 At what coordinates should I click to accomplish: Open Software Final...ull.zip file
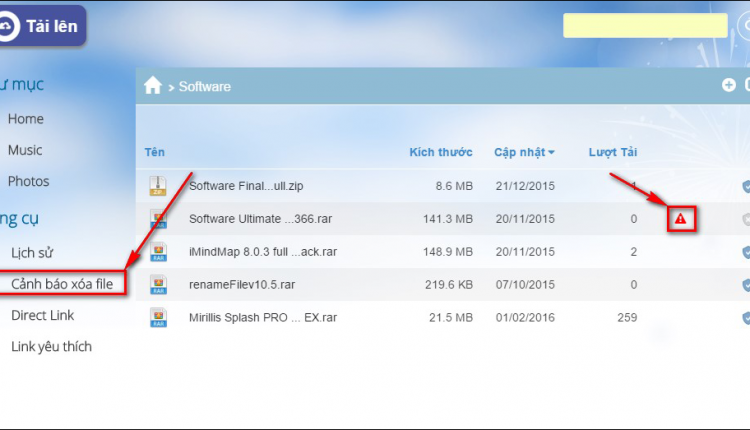click(246, 186)
